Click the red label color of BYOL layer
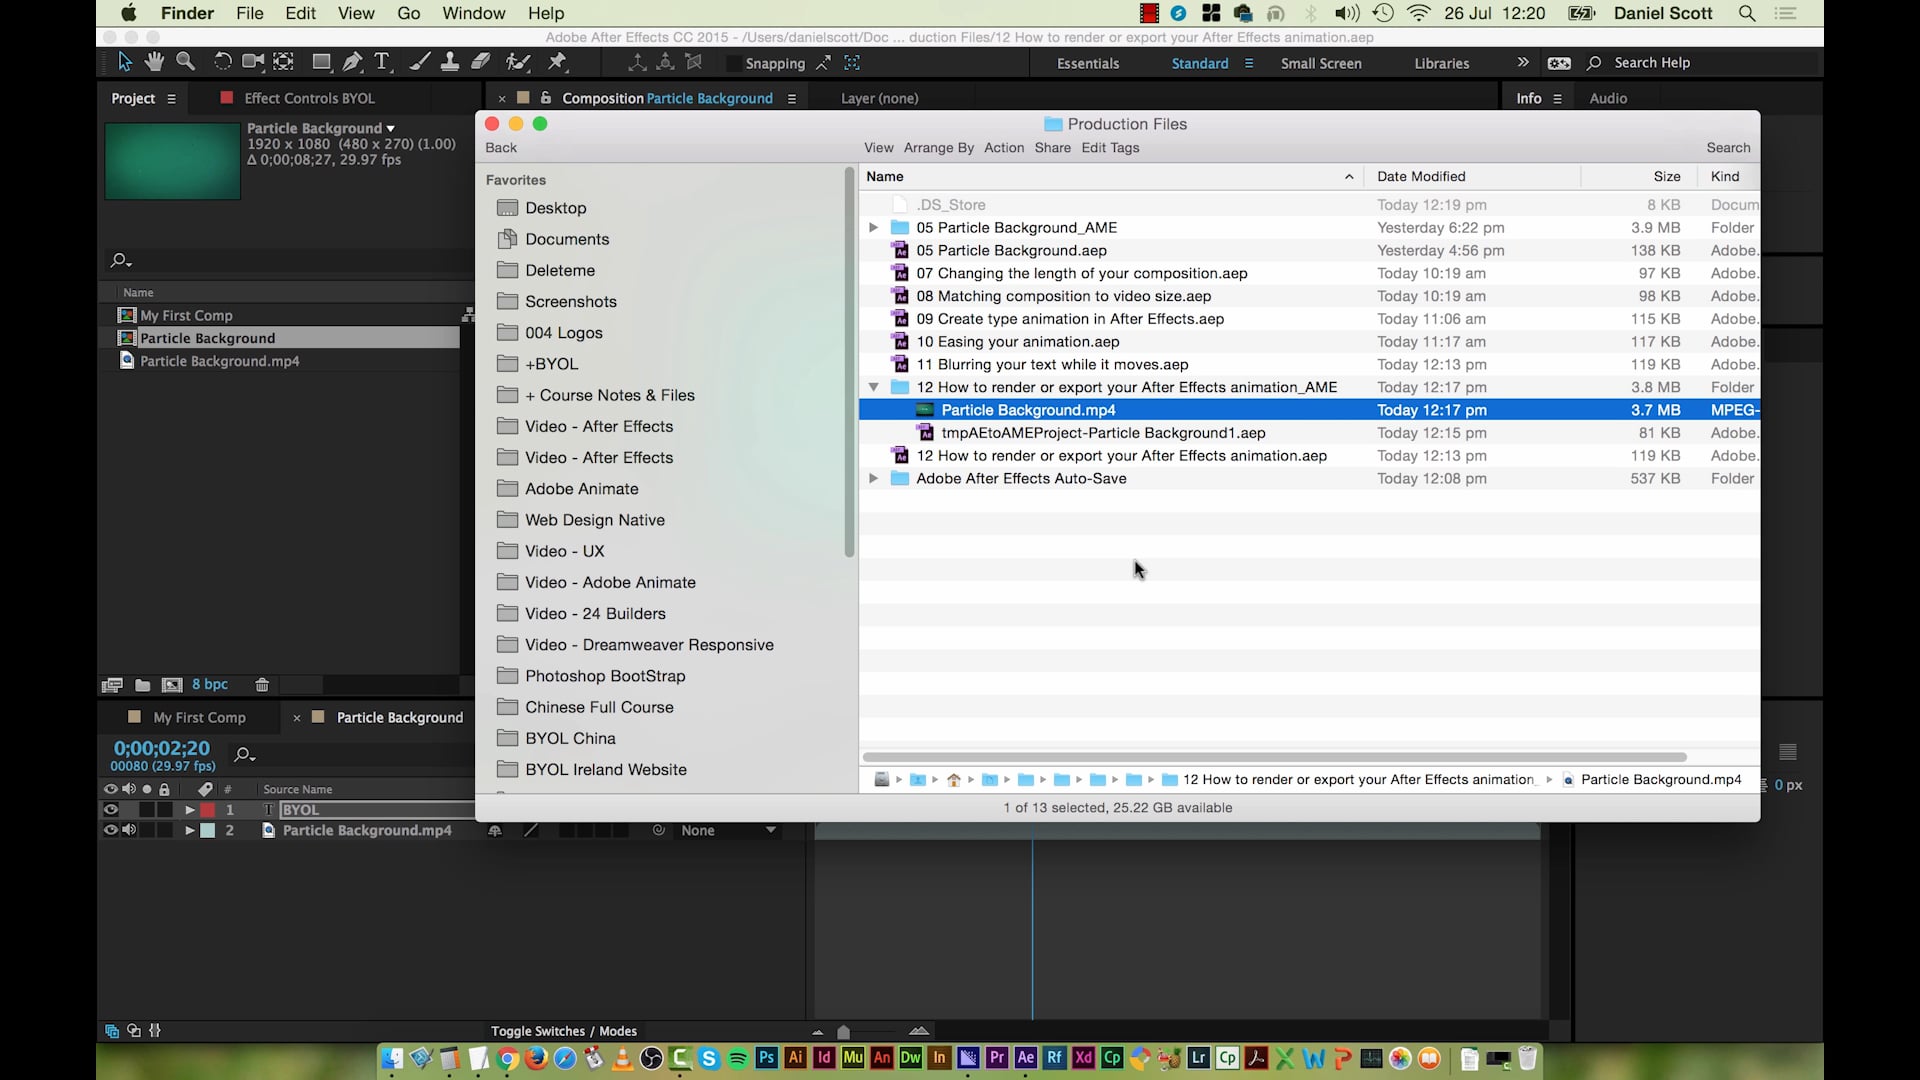Viewport: 1920px width, 1080px height. tap(208, 810)
